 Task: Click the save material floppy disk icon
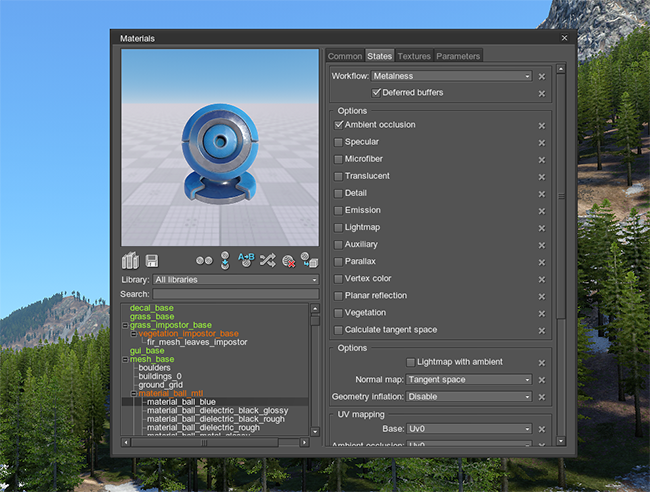click(x=151, y=261)
